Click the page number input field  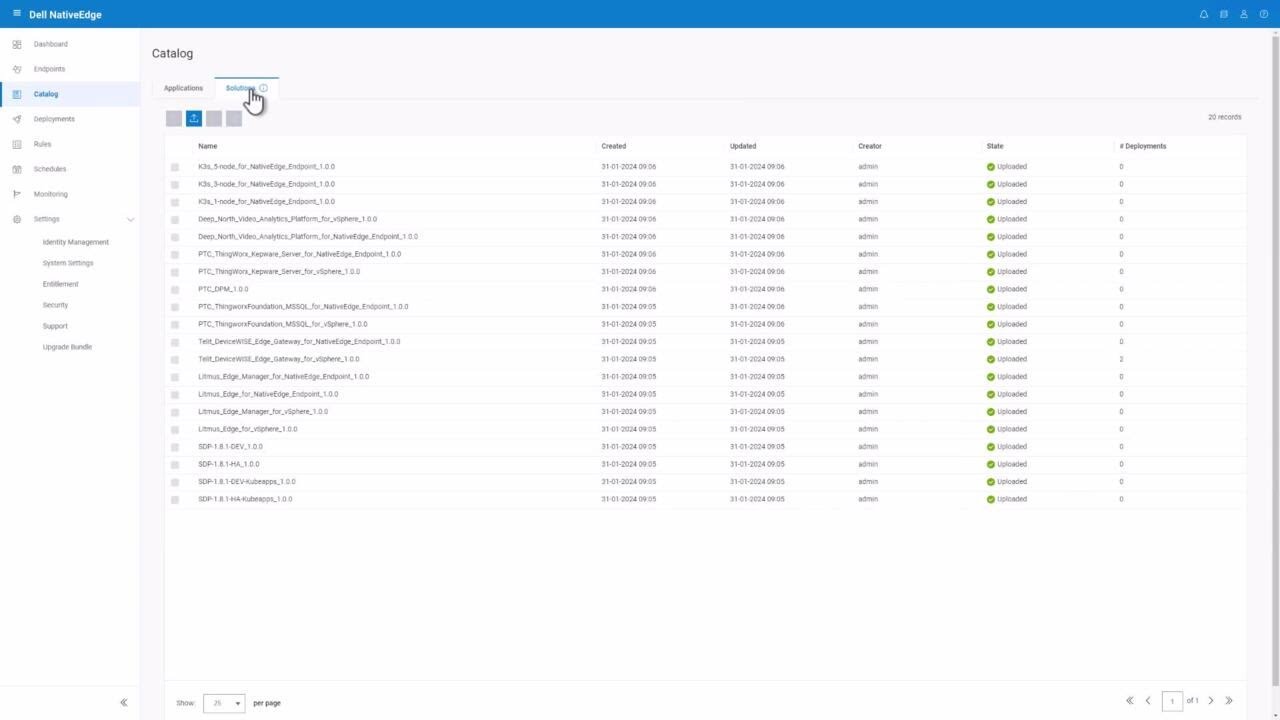click(1172, 701)
